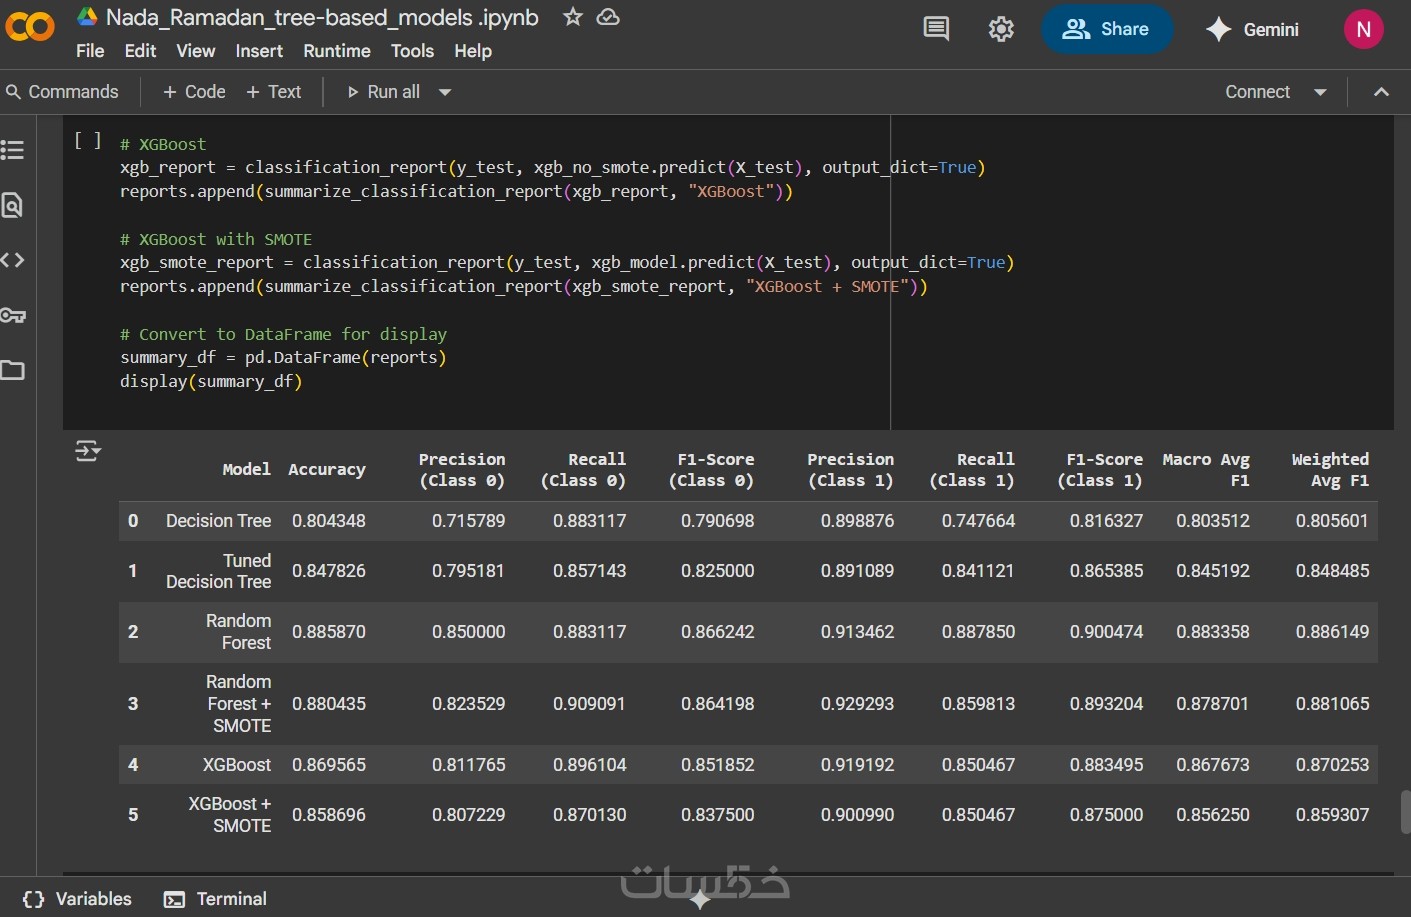Open code snippets sidebar icon
1411x917 pixels.
coord(13,260)
